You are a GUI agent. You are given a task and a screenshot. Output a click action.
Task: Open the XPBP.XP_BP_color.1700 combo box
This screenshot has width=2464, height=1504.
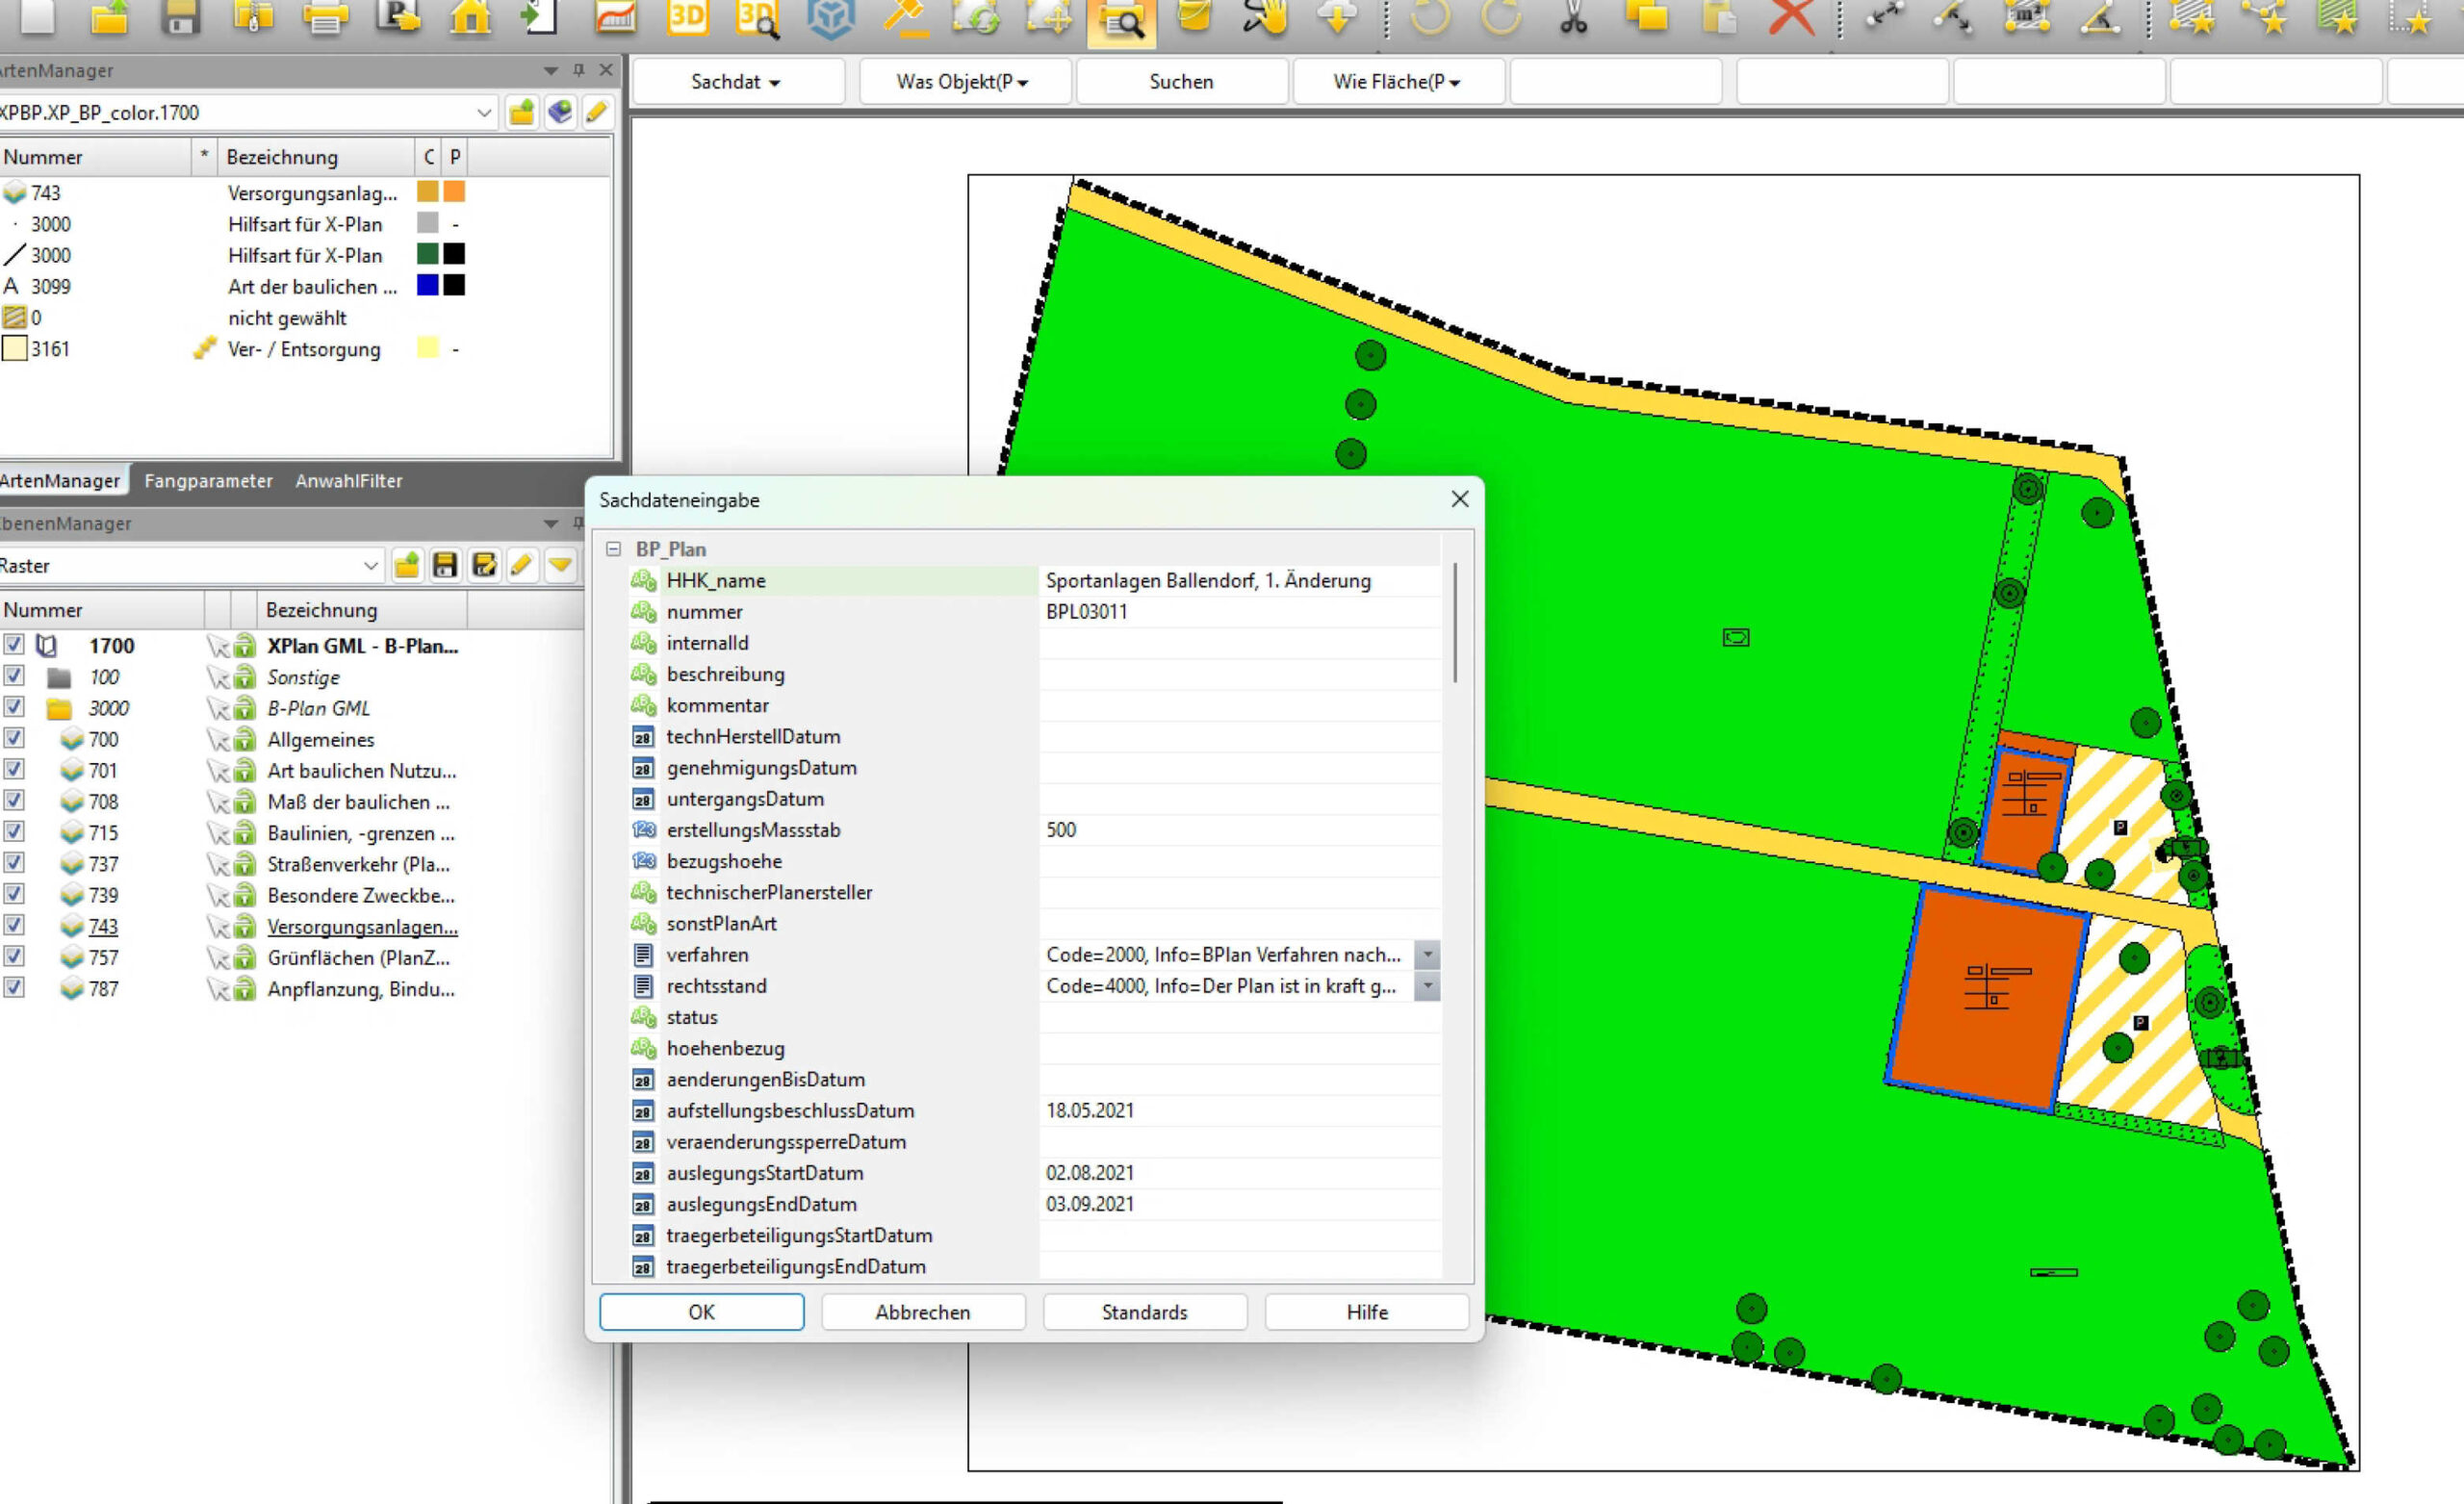(x=248, y=112)
